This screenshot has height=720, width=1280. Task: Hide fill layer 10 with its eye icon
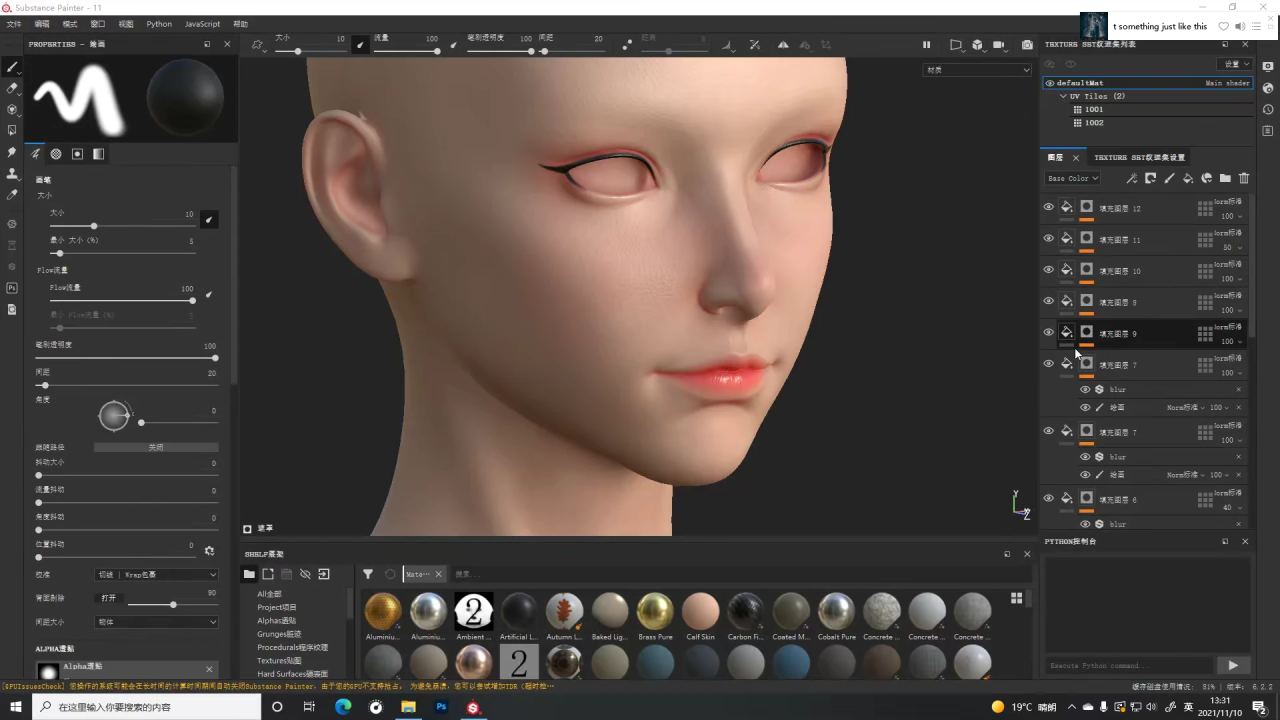point(1048,269)
